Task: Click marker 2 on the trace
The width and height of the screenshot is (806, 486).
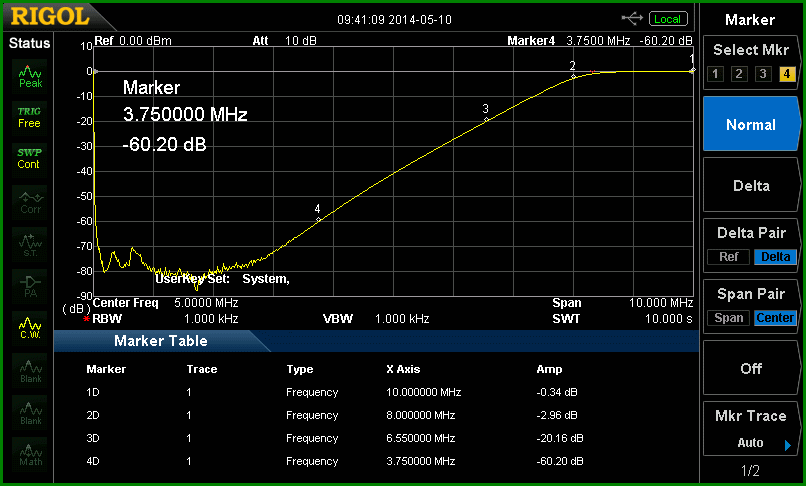Action: point(573,76)
